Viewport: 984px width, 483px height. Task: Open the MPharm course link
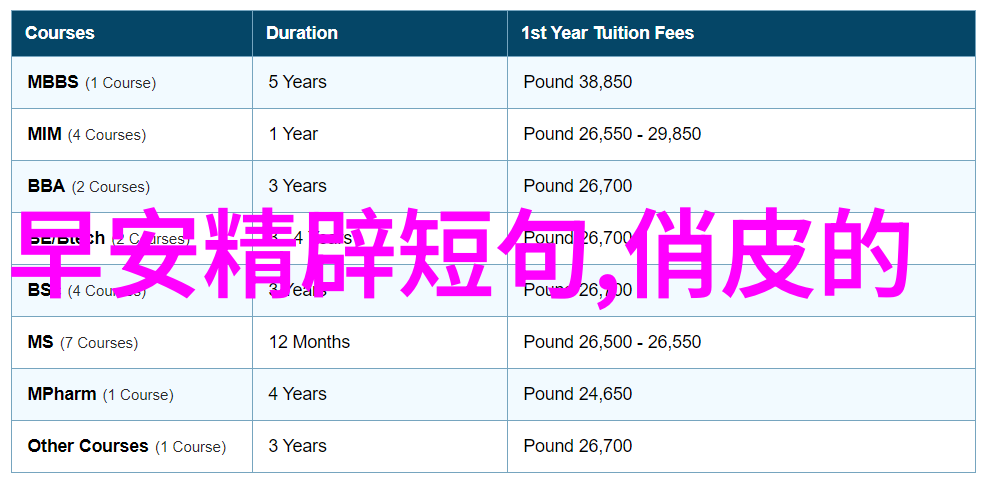click(62, 395)
